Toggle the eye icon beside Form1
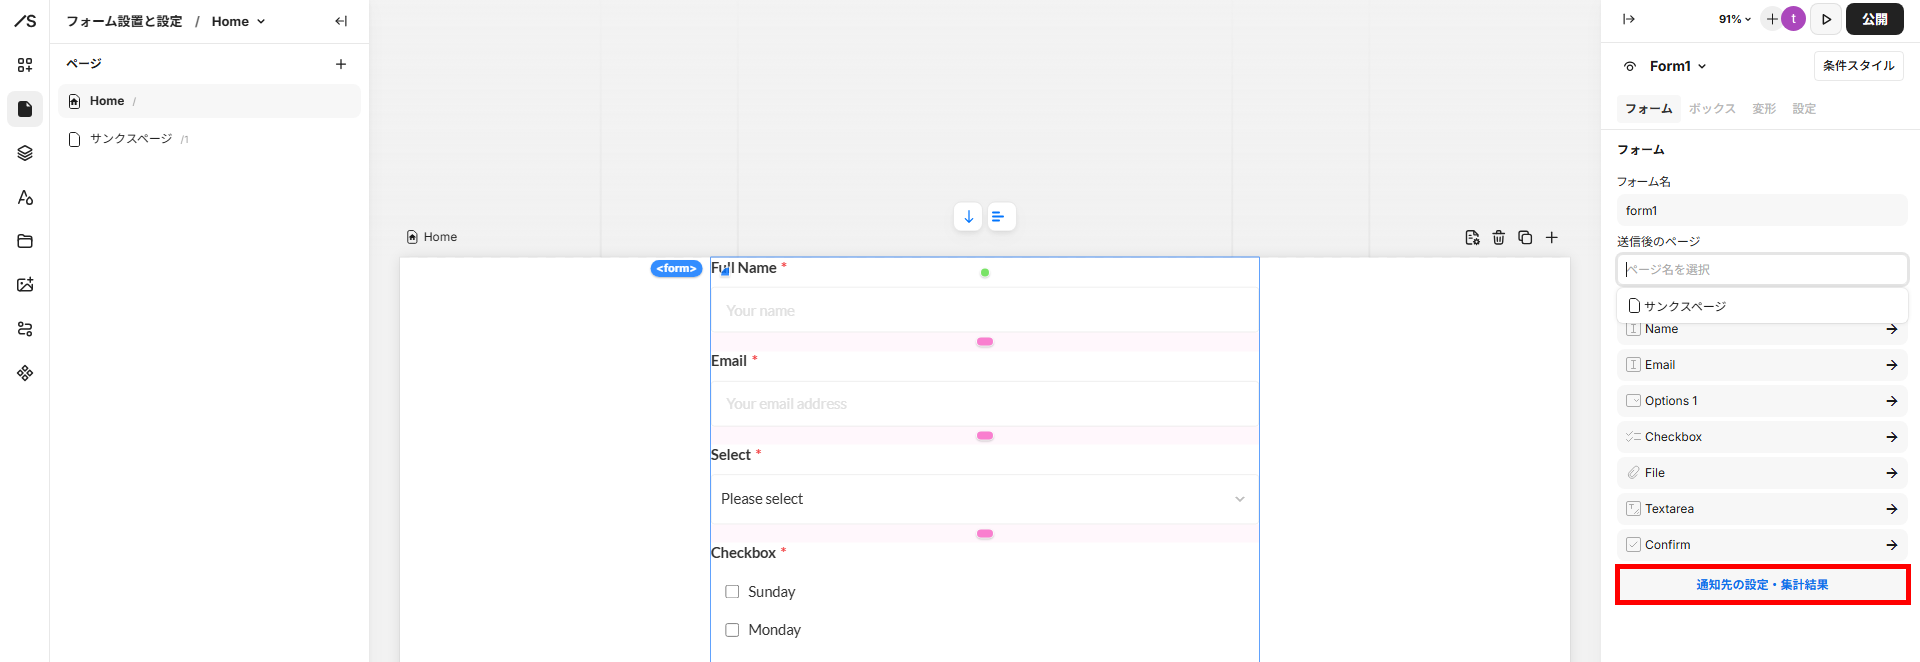This screenshot has height=662, width=1920. click(x=1630, y=66)
